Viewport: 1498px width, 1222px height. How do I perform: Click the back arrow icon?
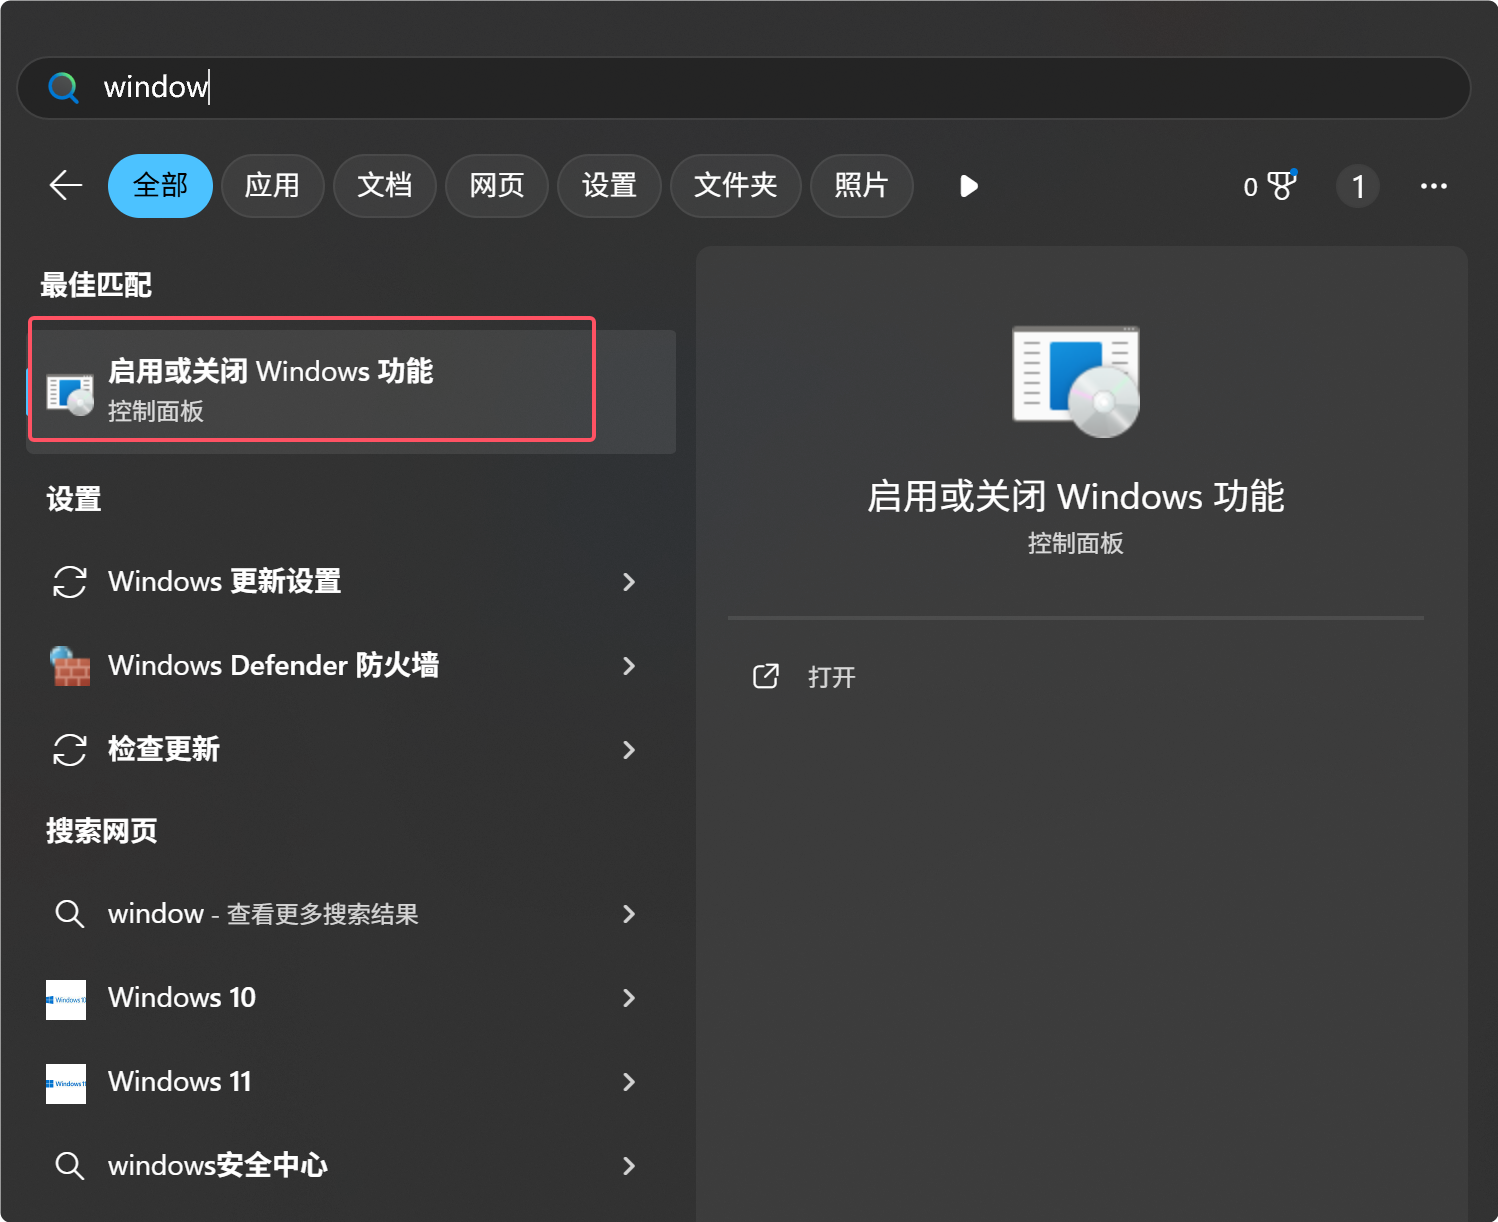(x=65, y=185)
